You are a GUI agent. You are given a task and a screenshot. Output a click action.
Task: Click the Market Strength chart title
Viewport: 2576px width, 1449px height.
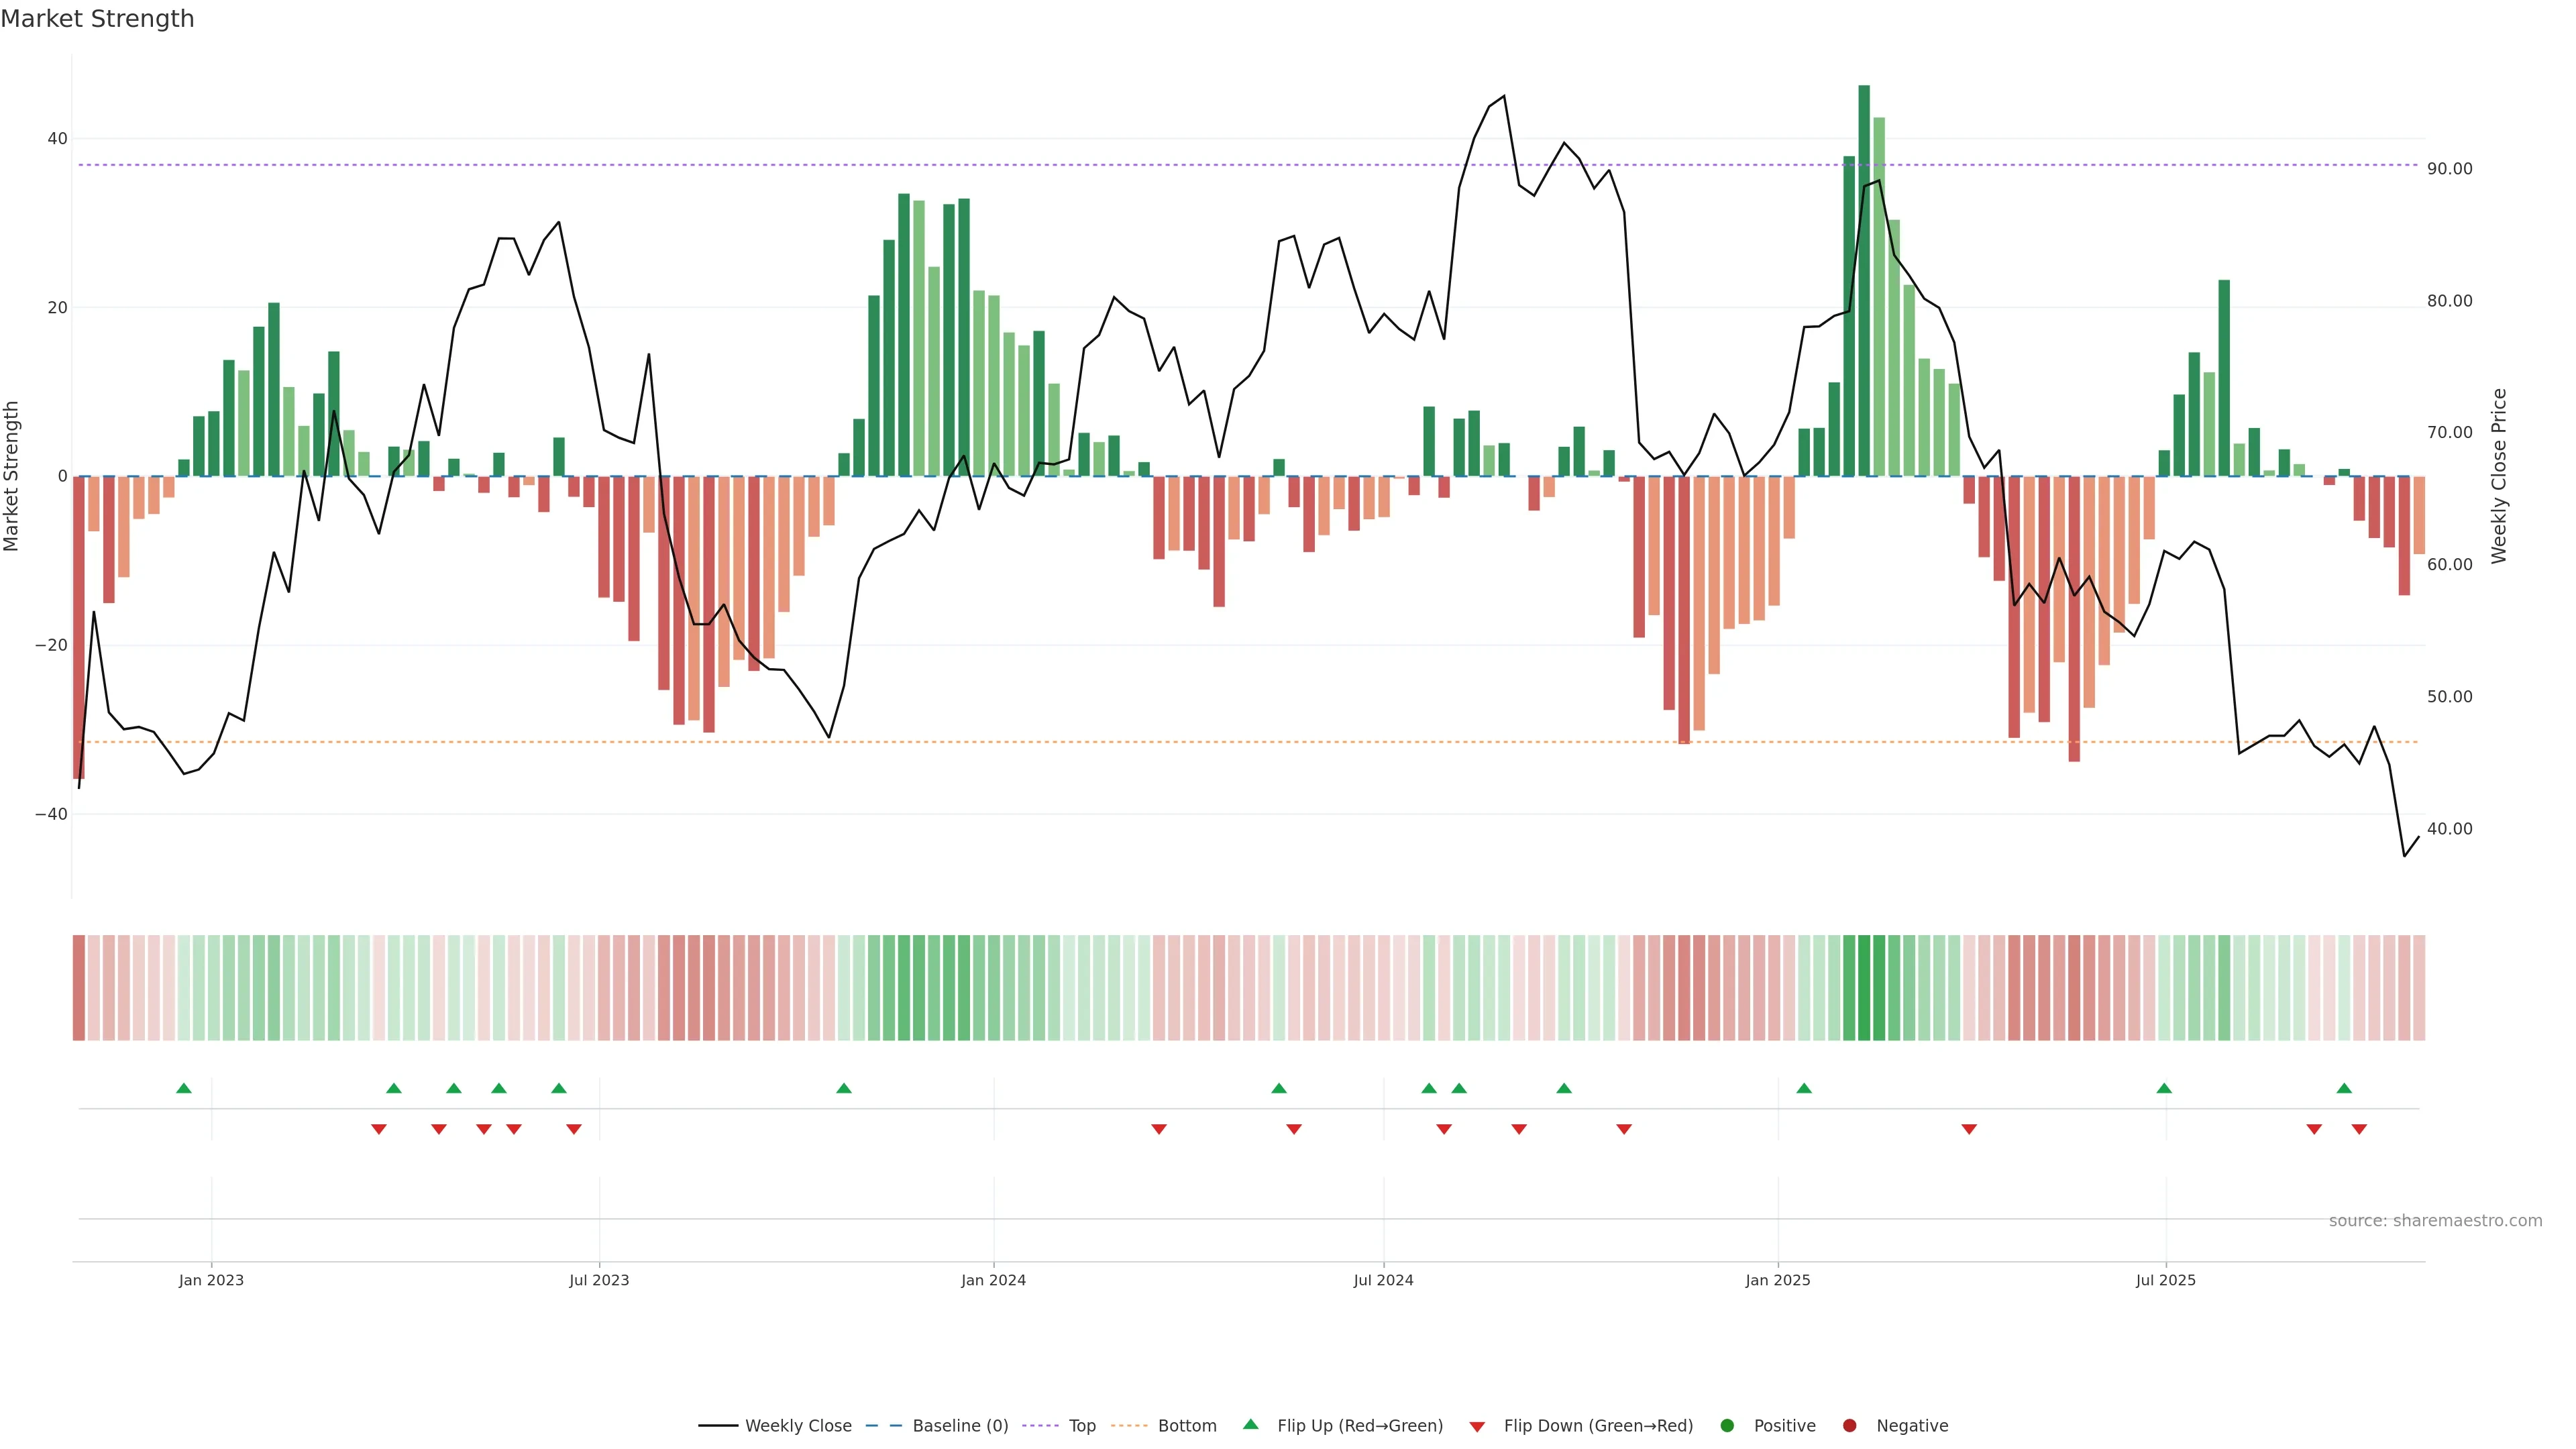click(97, 19)
